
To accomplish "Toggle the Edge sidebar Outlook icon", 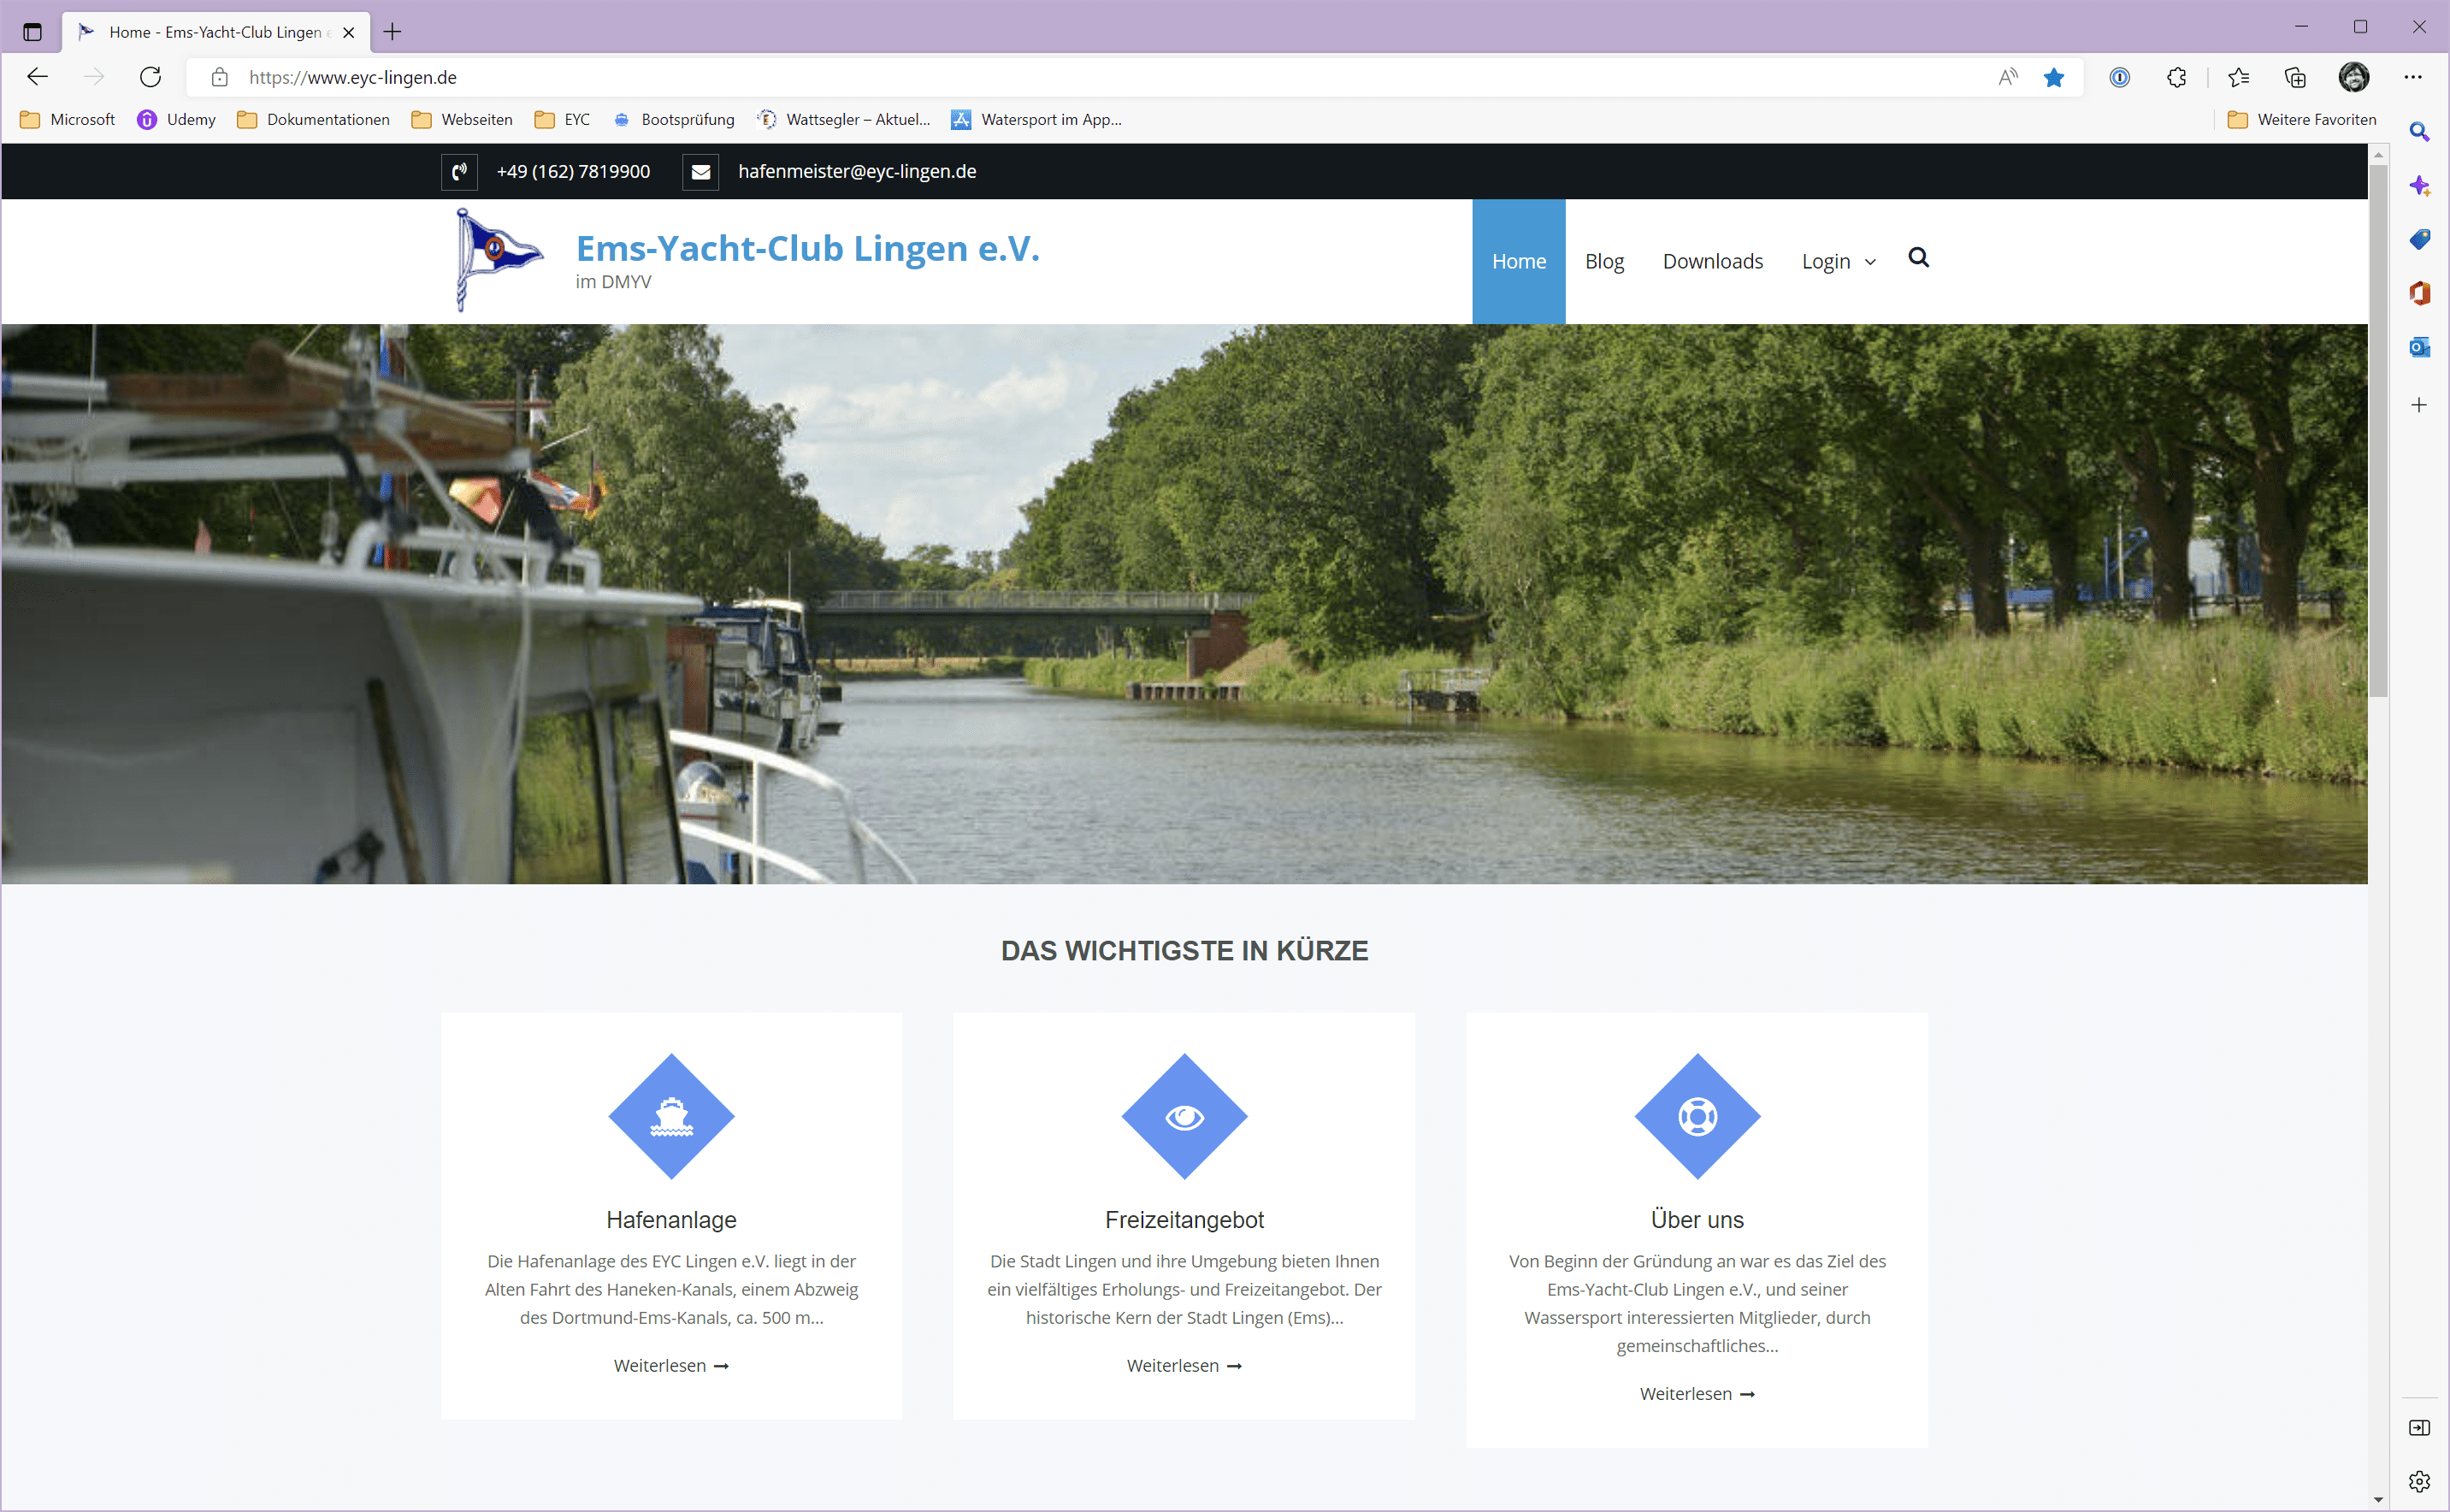I will [2419, 347].
